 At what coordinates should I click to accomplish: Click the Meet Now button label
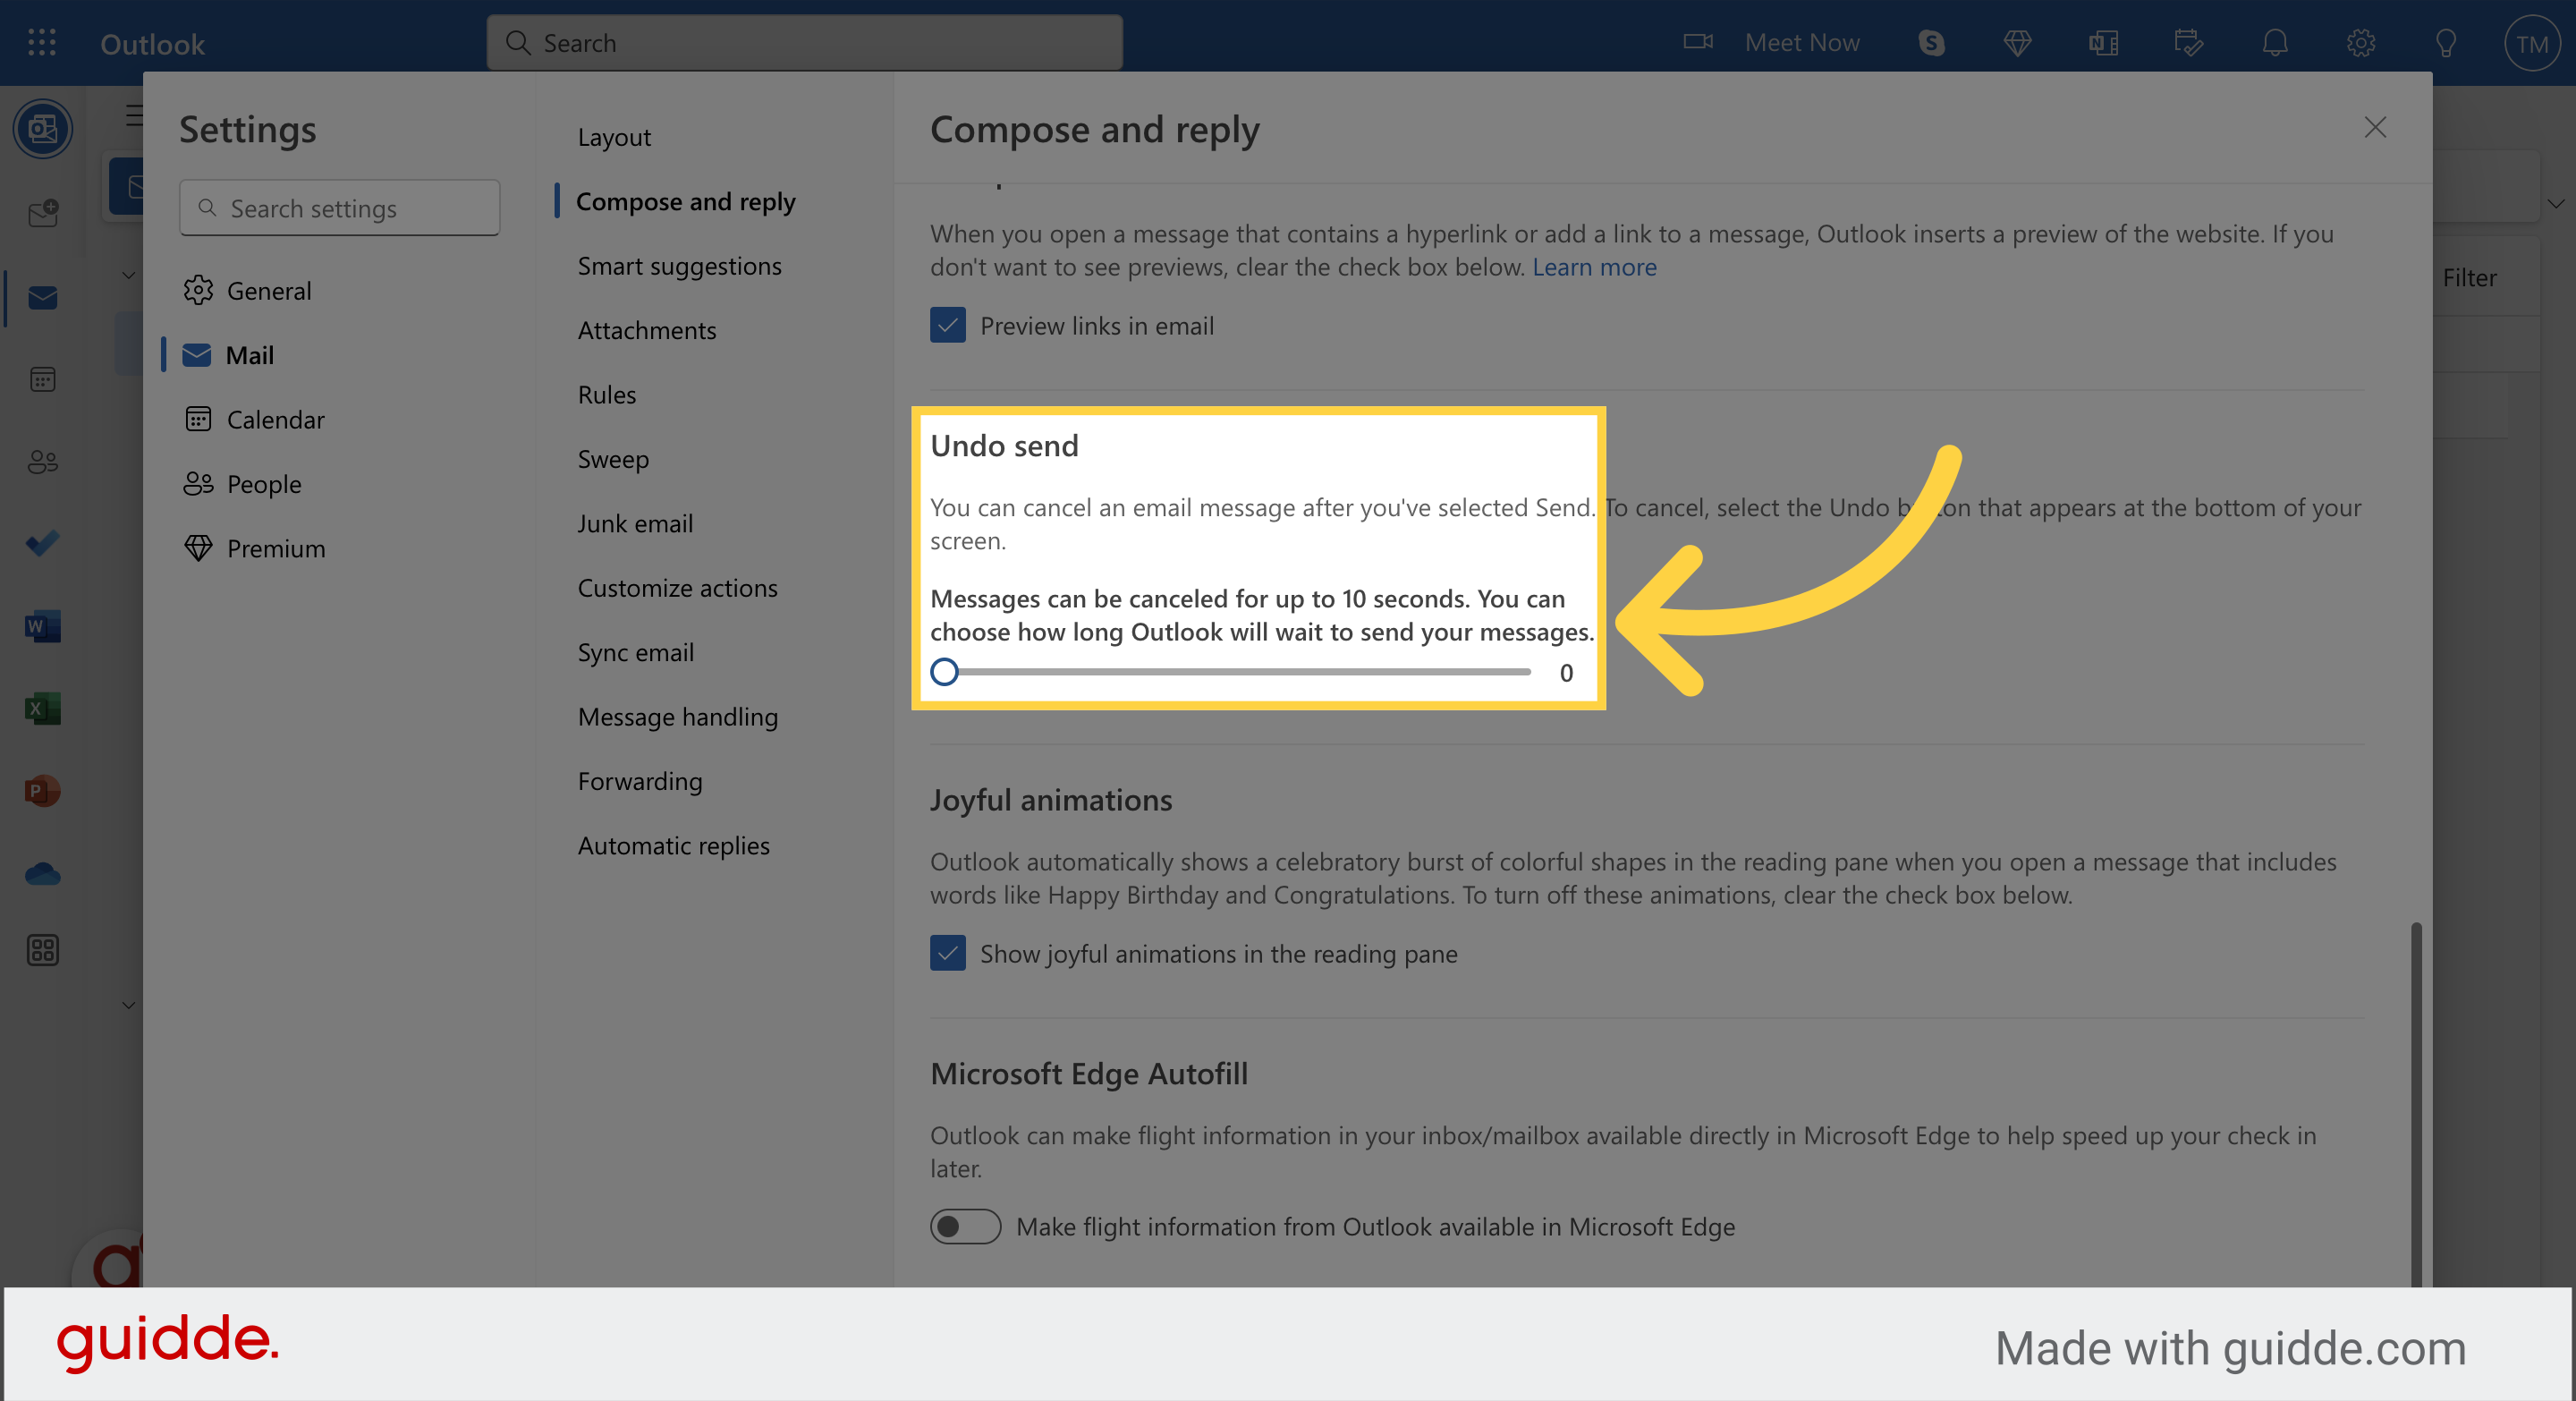coord(1802,42)
